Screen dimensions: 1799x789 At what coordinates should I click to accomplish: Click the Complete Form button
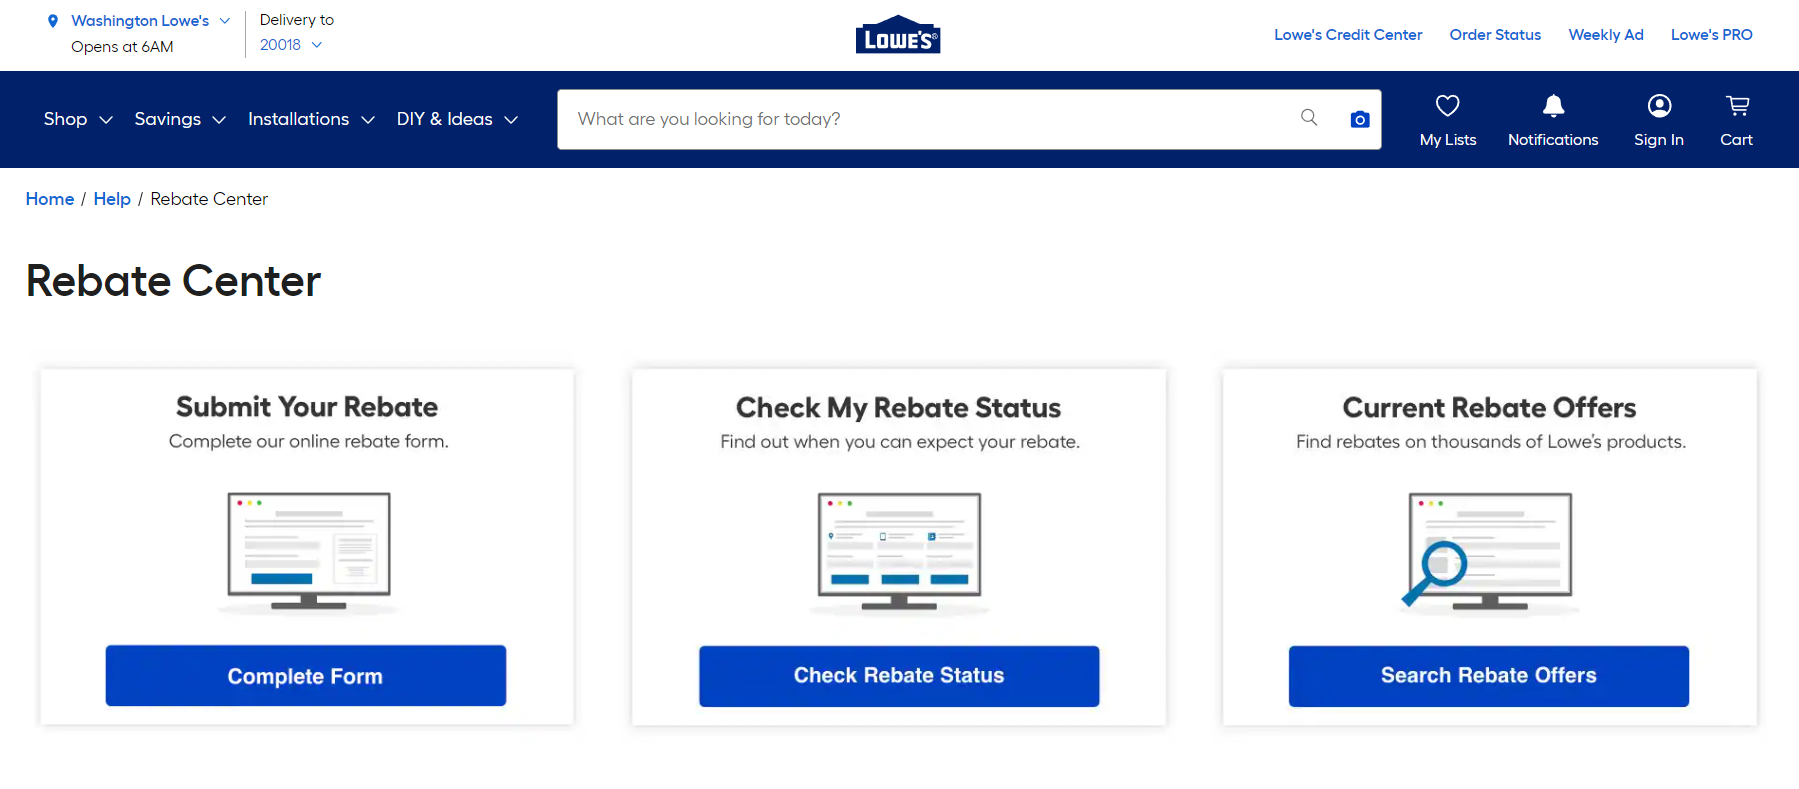306,676
